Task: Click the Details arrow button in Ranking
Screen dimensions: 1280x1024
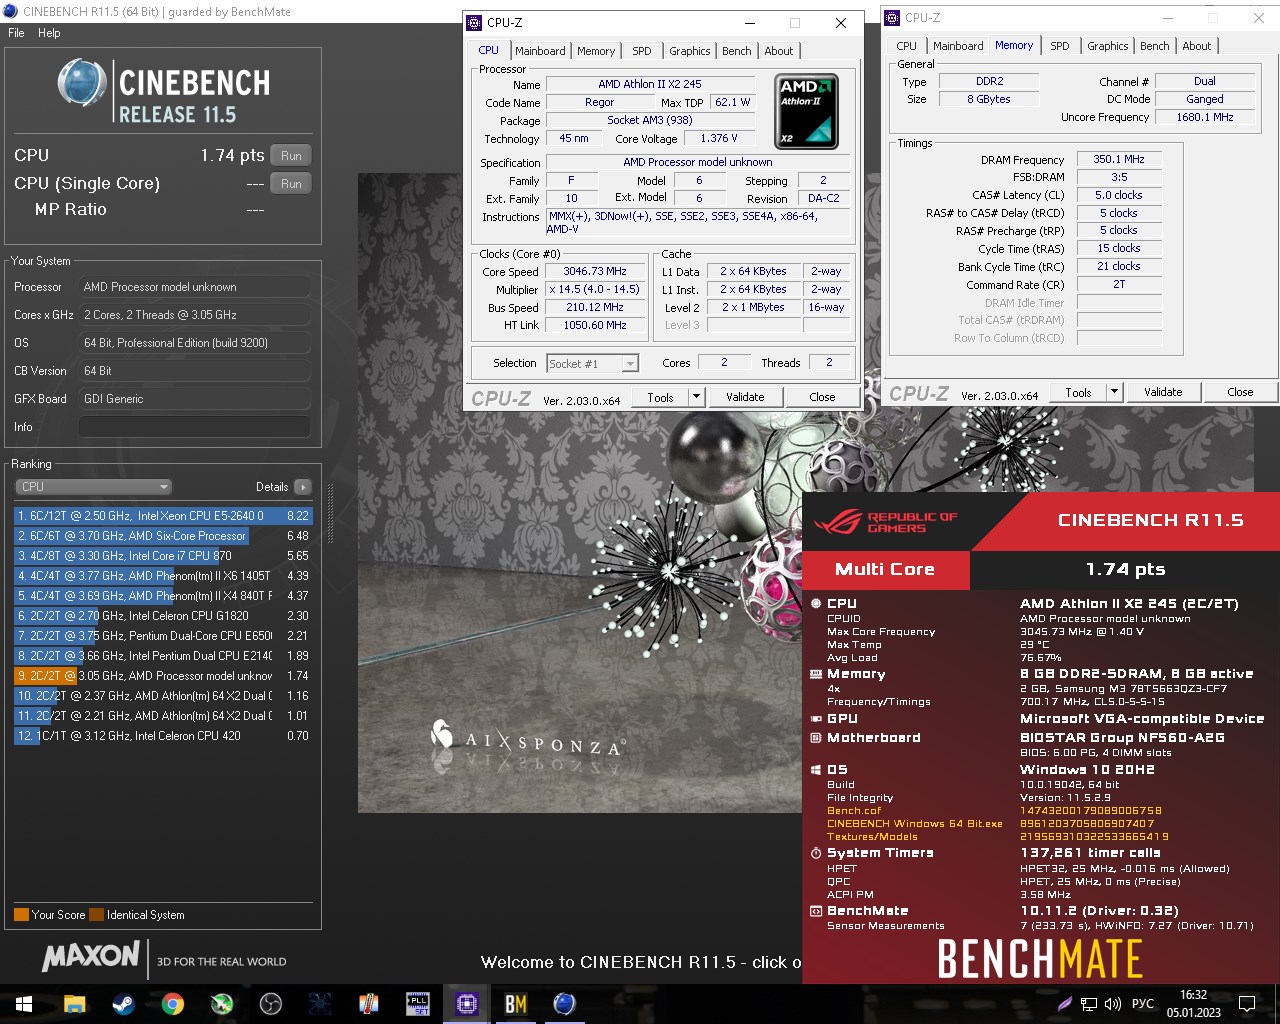Action: 303,487
